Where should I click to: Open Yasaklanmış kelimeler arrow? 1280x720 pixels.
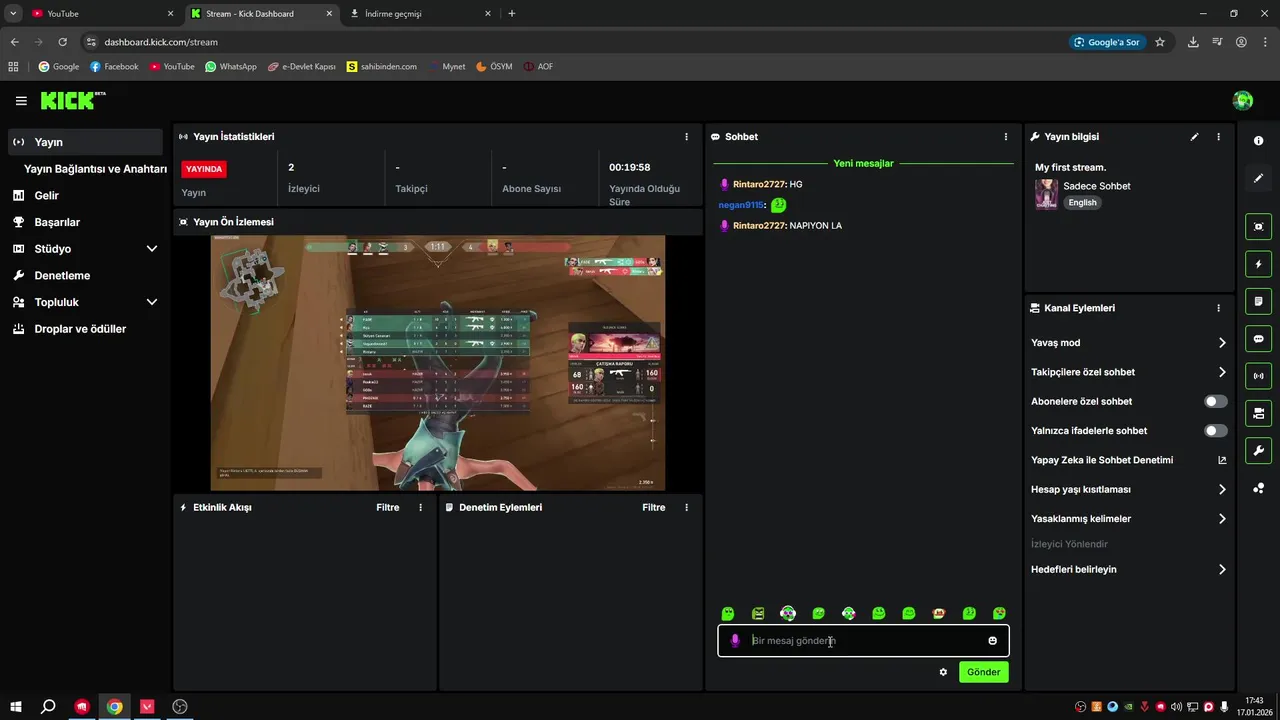(1222, 519)
